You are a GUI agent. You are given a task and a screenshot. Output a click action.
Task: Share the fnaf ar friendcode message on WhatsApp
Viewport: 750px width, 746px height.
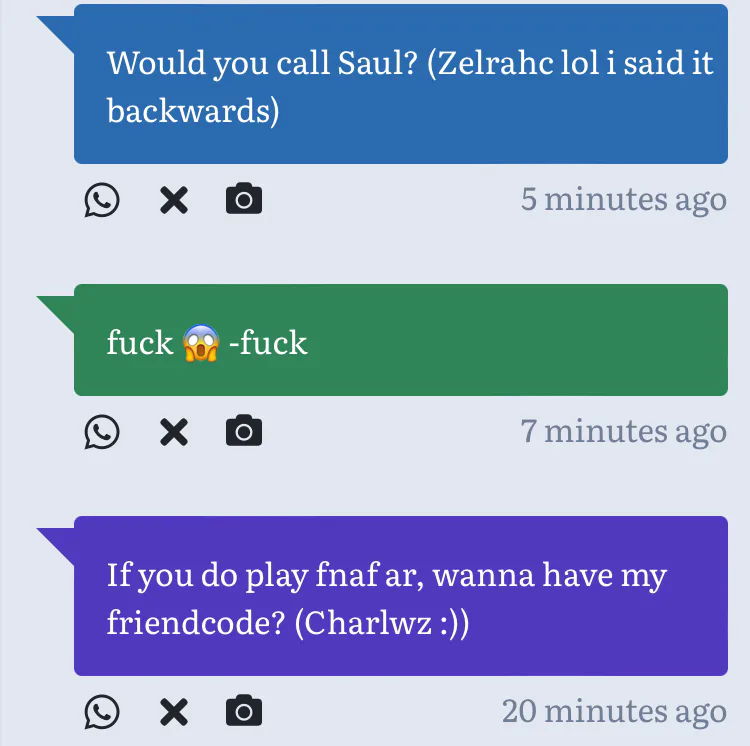[x=102, y=712]
